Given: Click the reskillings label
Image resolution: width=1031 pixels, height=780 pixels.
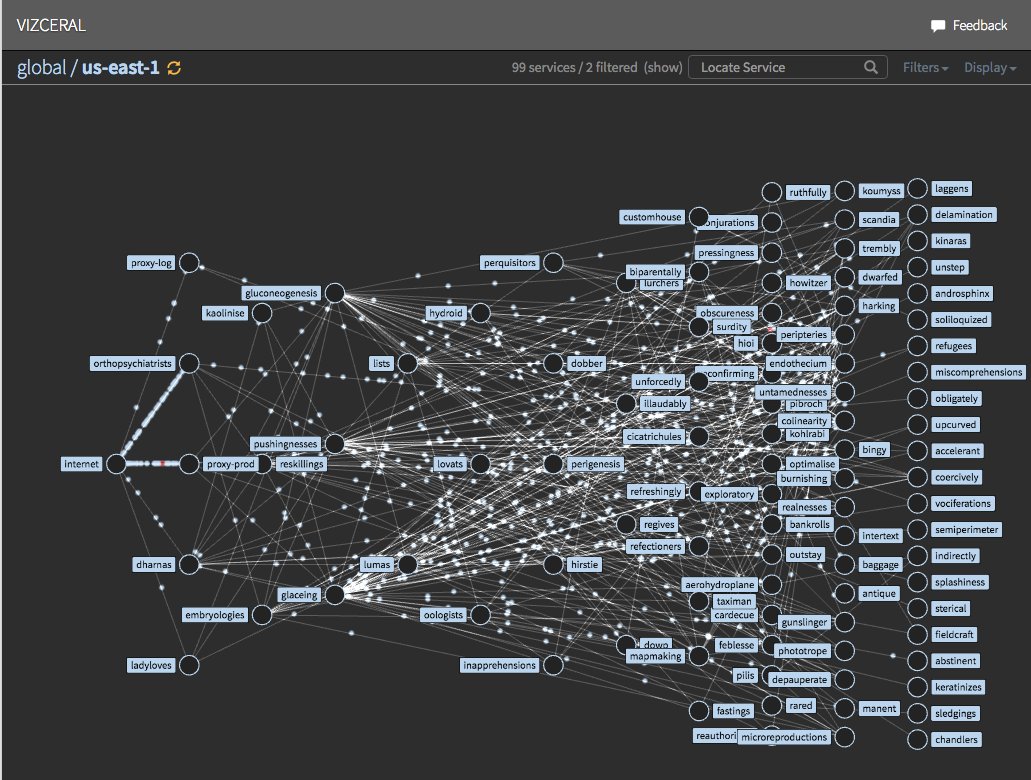Looking at the screenshot, I should click(301, 464).
